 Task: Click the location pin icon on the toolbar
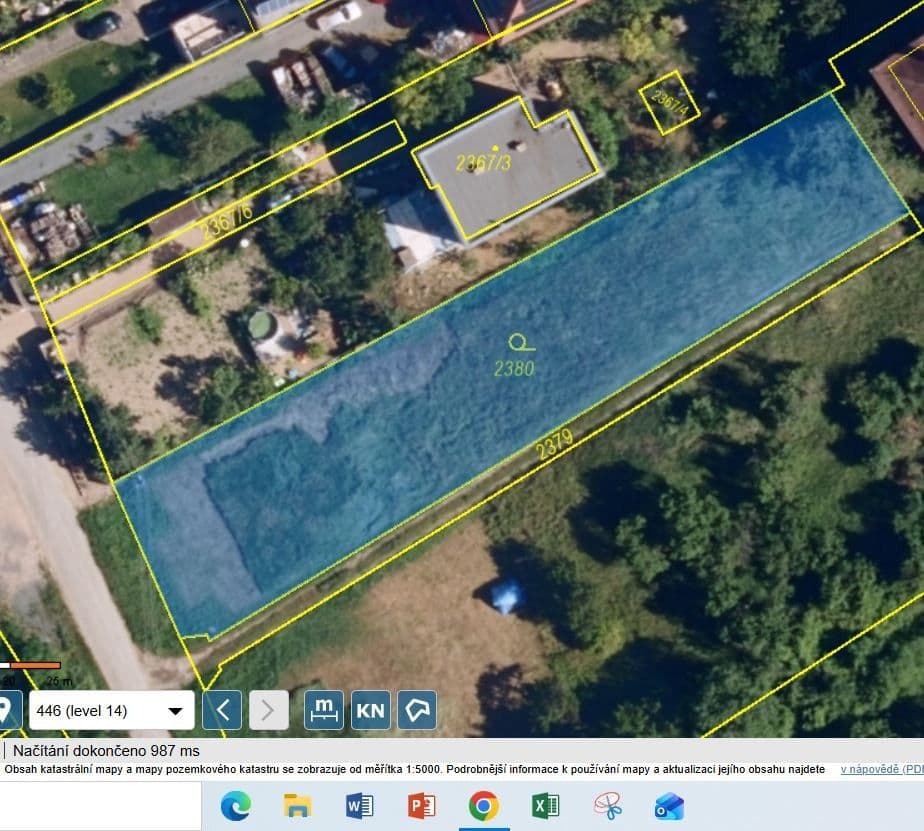coord(8,710)
